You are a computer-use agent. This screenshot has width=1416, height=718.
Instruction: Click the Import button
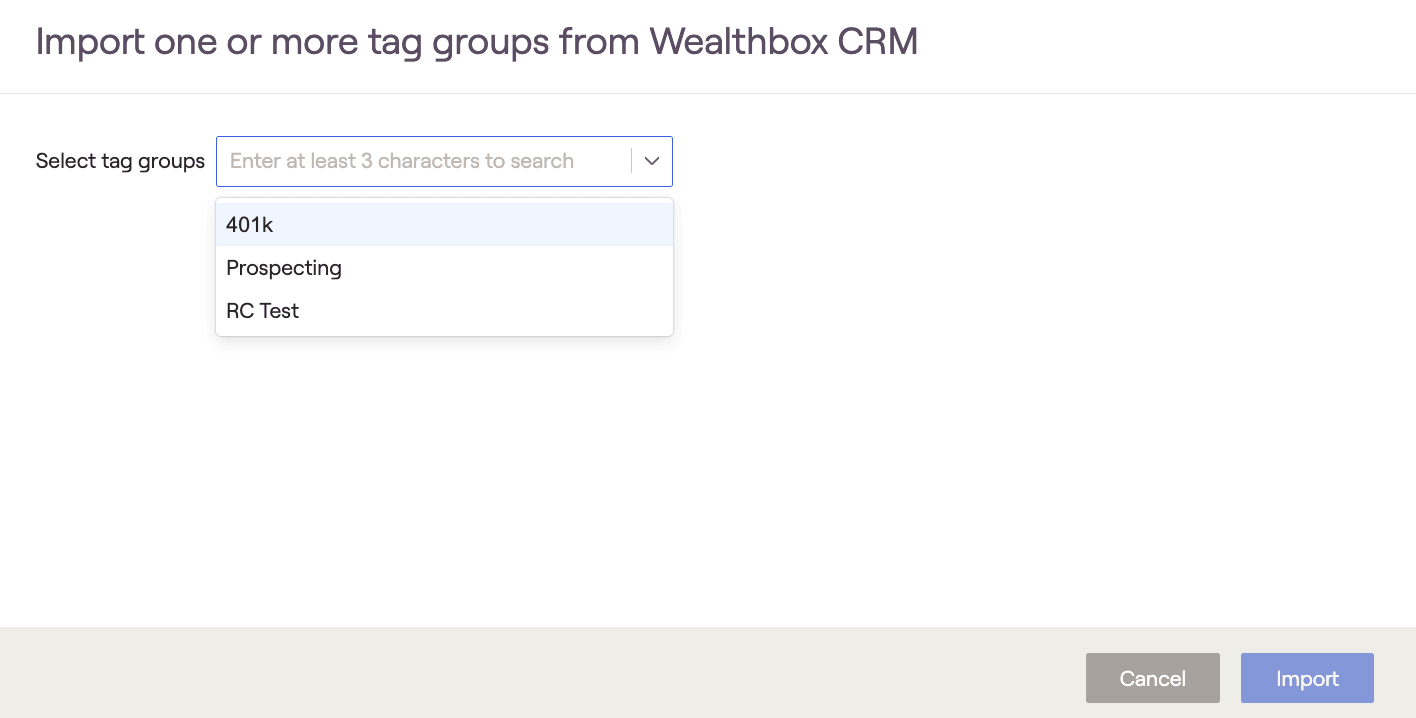point(1307,678)
